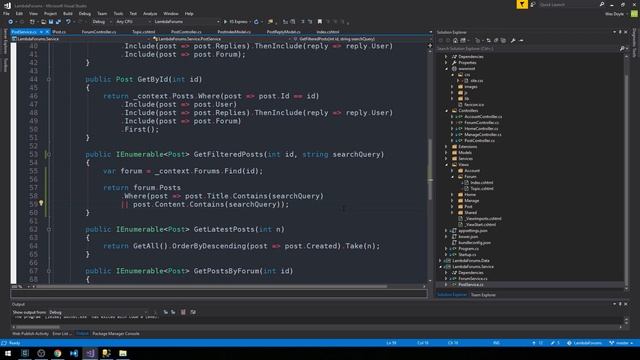Viewport: 640px width, 360px height.
Task: Open the Any CPU platform dropdown
Action: pyautogui.click(x=133, y=22)
